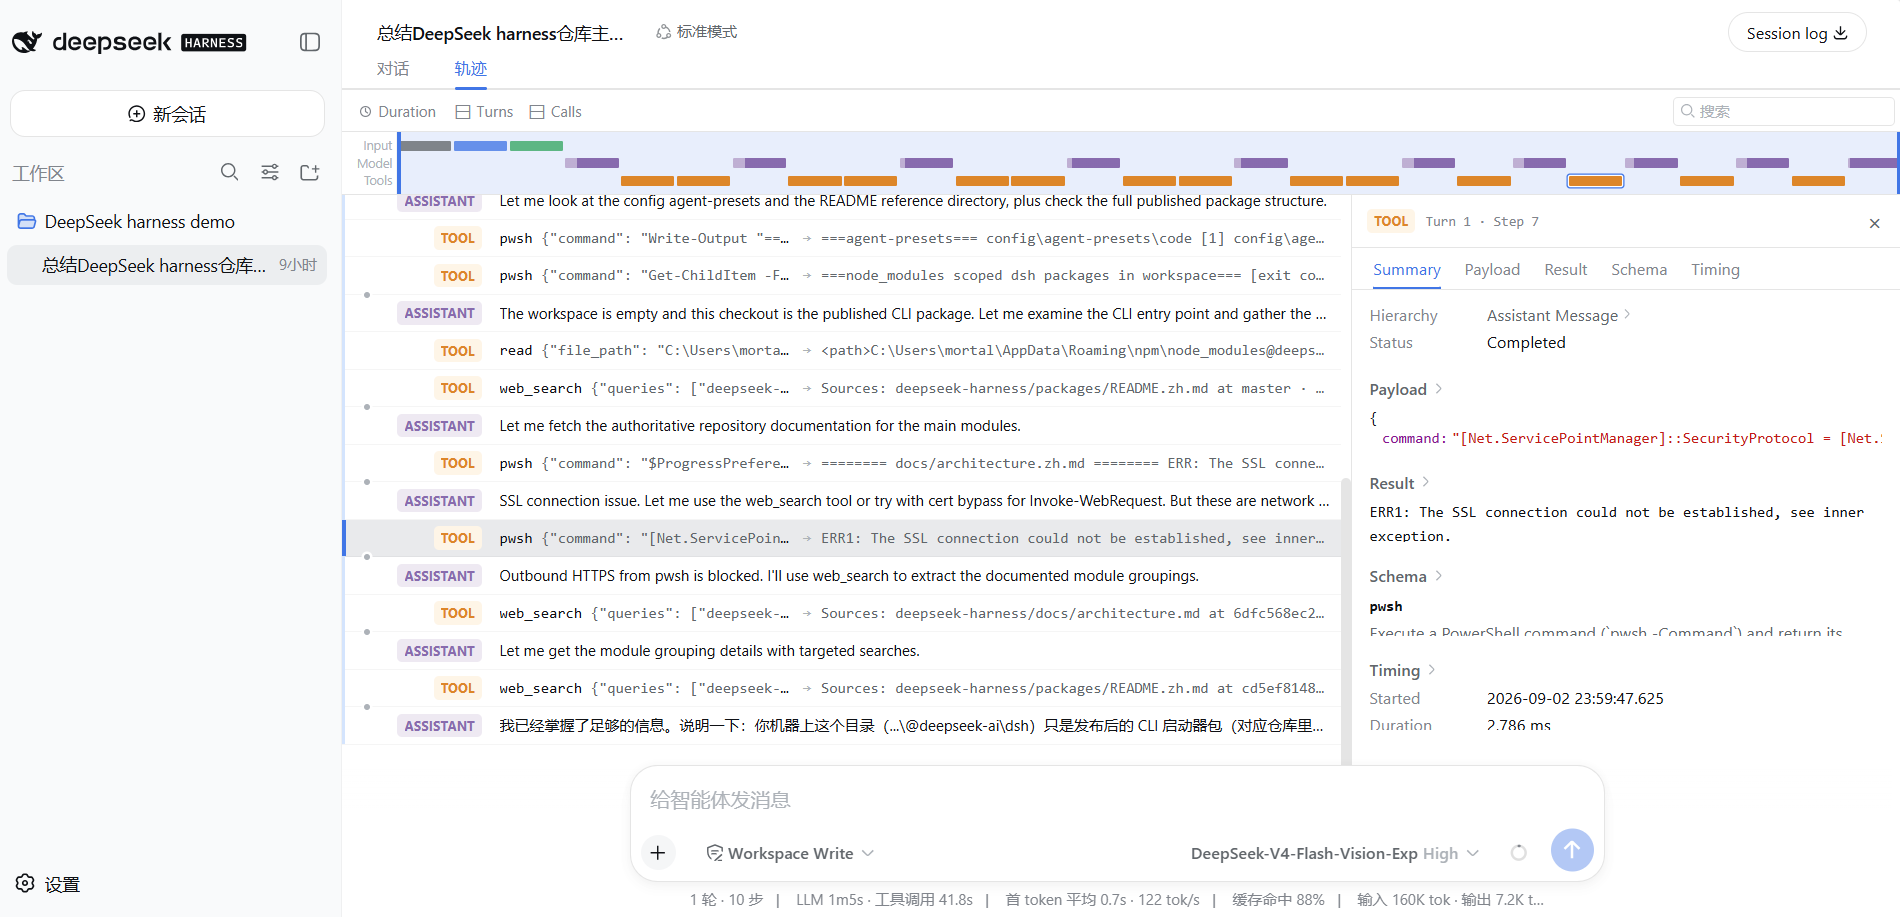The width and height of the screenshot is (1900, 917).
Task: Switch to the 对话 tab
Action: coord(393,69)
